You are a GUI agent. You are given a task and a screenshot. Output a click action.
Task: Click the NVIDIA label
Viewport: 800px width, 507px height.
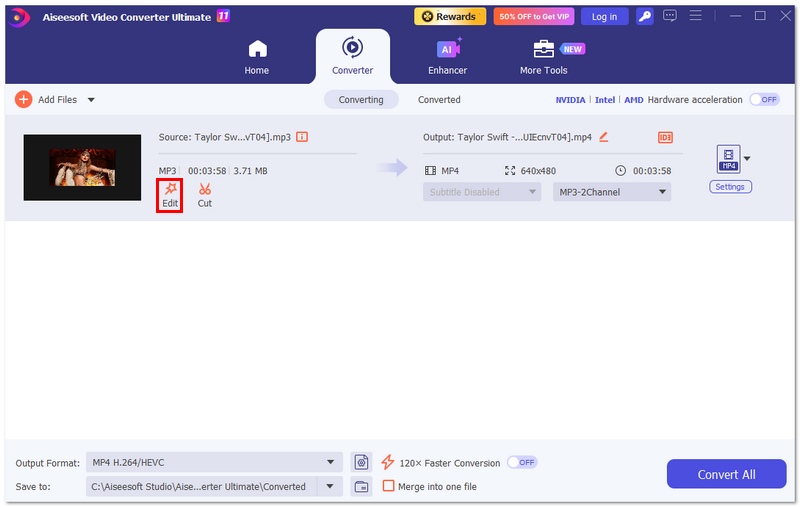tap(570, 99)
